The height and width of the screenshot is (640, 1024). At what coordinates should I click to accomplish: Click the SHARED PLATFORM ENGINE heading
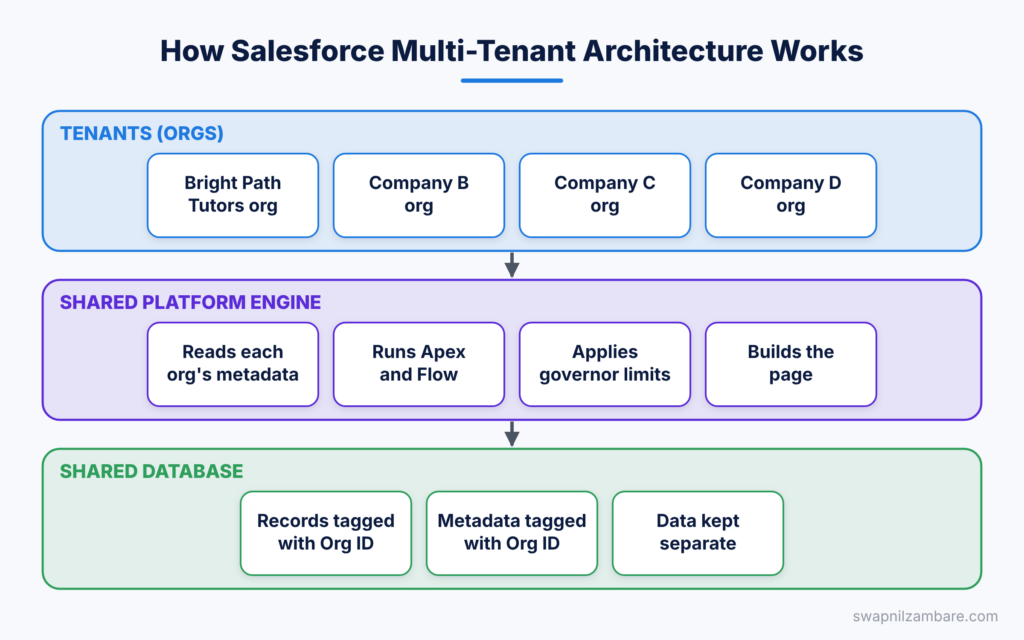(x=190, y=302)
